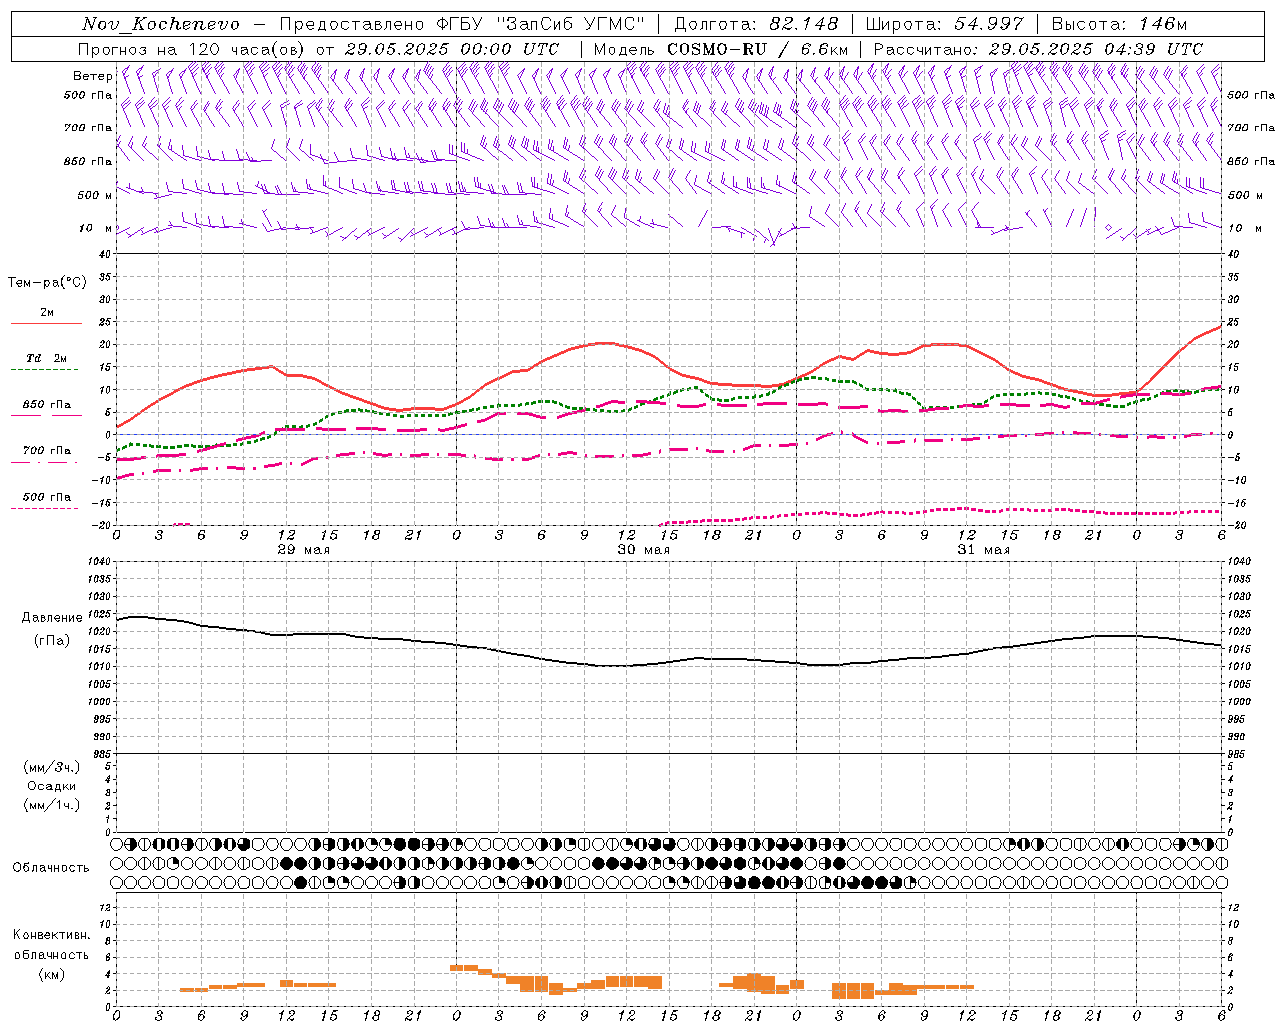Select the elevation text Высота: 146м
Image resolution: width=1280 pixels, height=1024 pixels.
pyautogui.click(x=1119, y=24)
